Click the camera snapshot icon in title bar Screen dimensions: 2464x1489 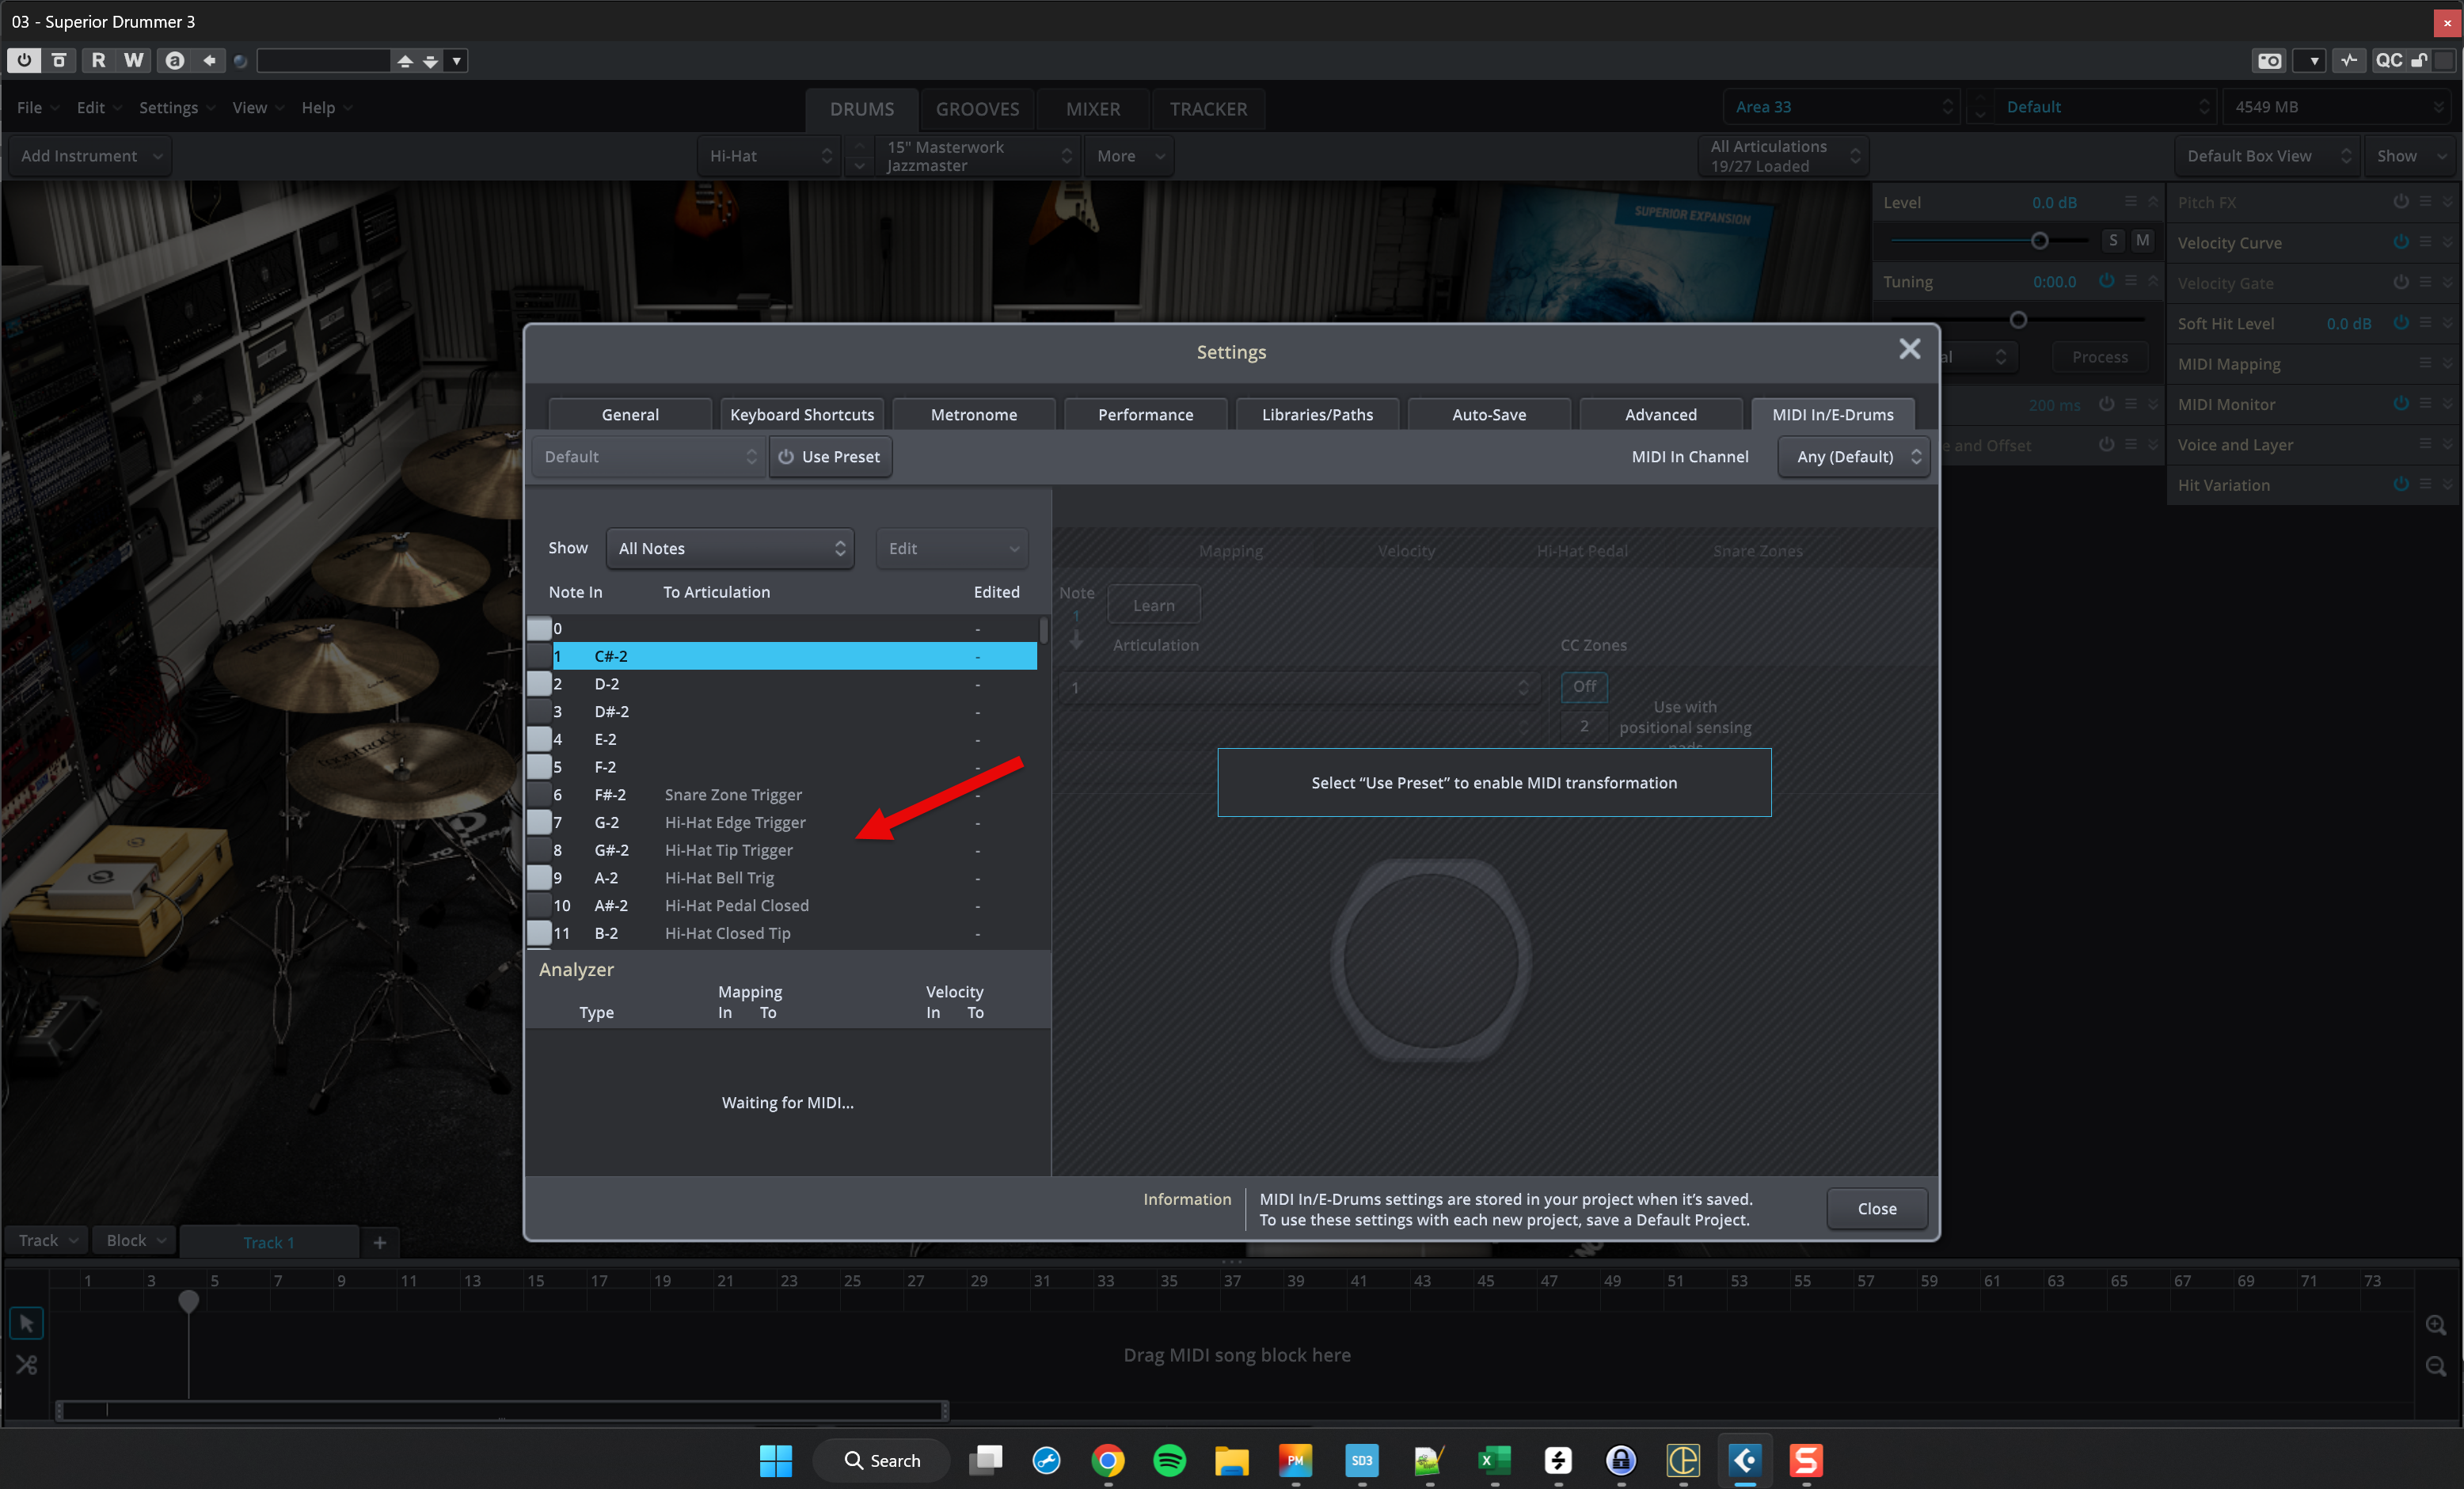(2269, 60)
